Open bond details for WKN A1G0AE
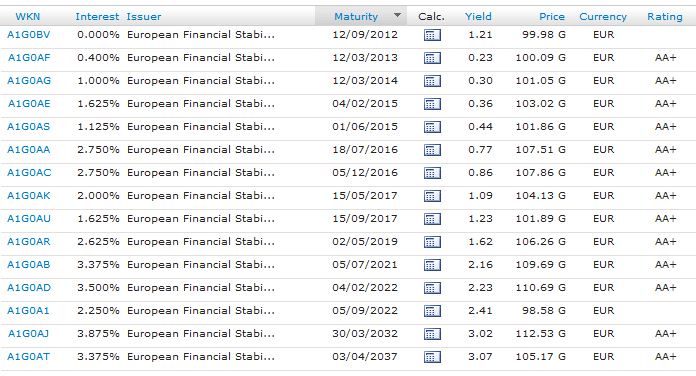 coord(29,104)
